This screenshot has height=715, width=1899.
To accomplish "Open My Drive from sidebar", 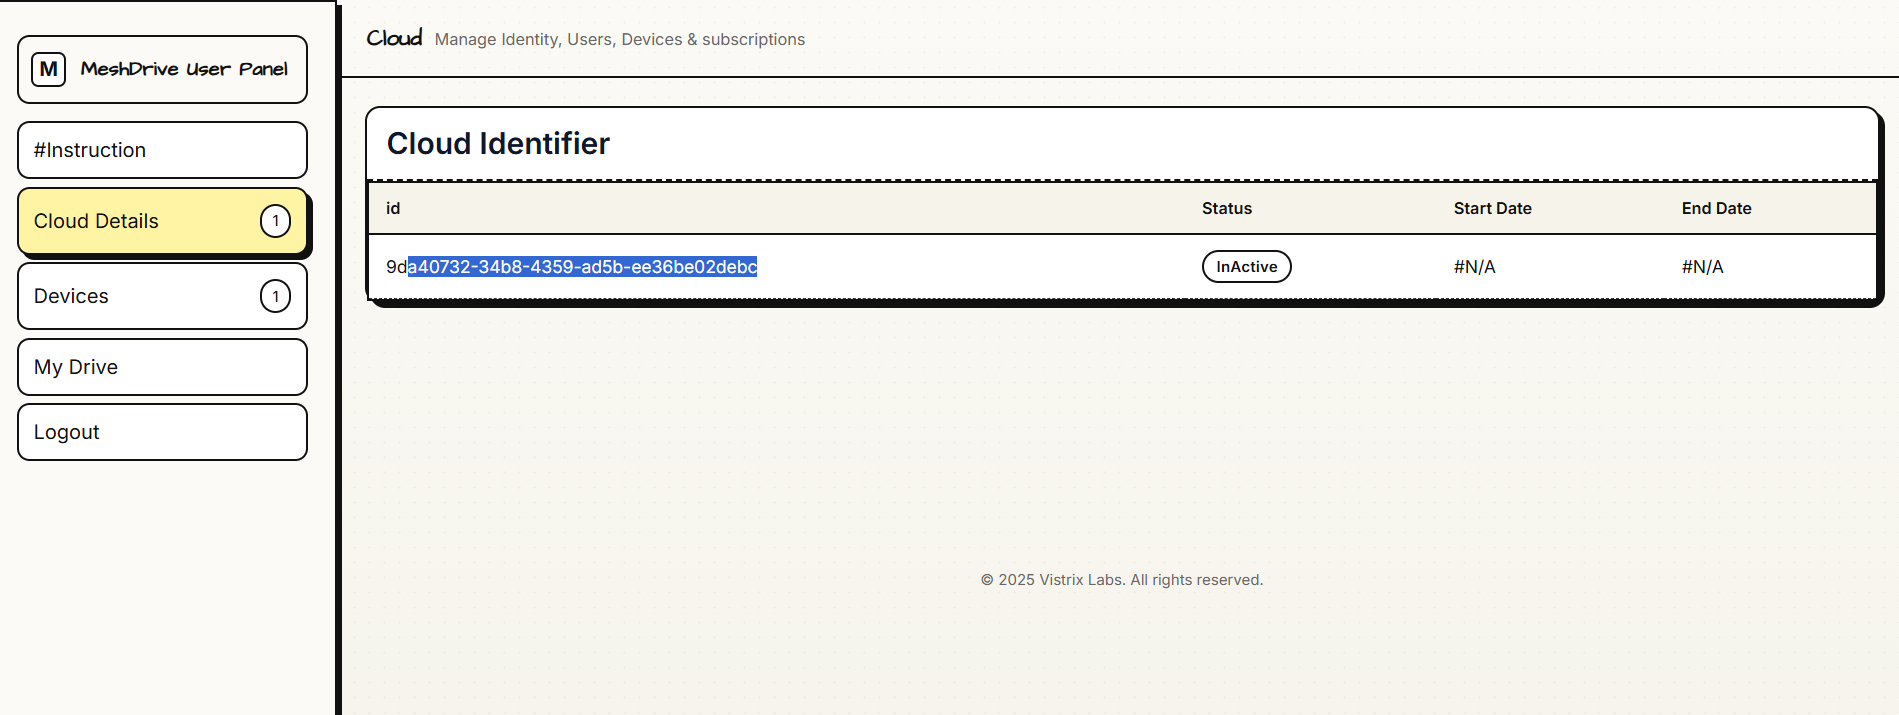I will coord(162,367).
